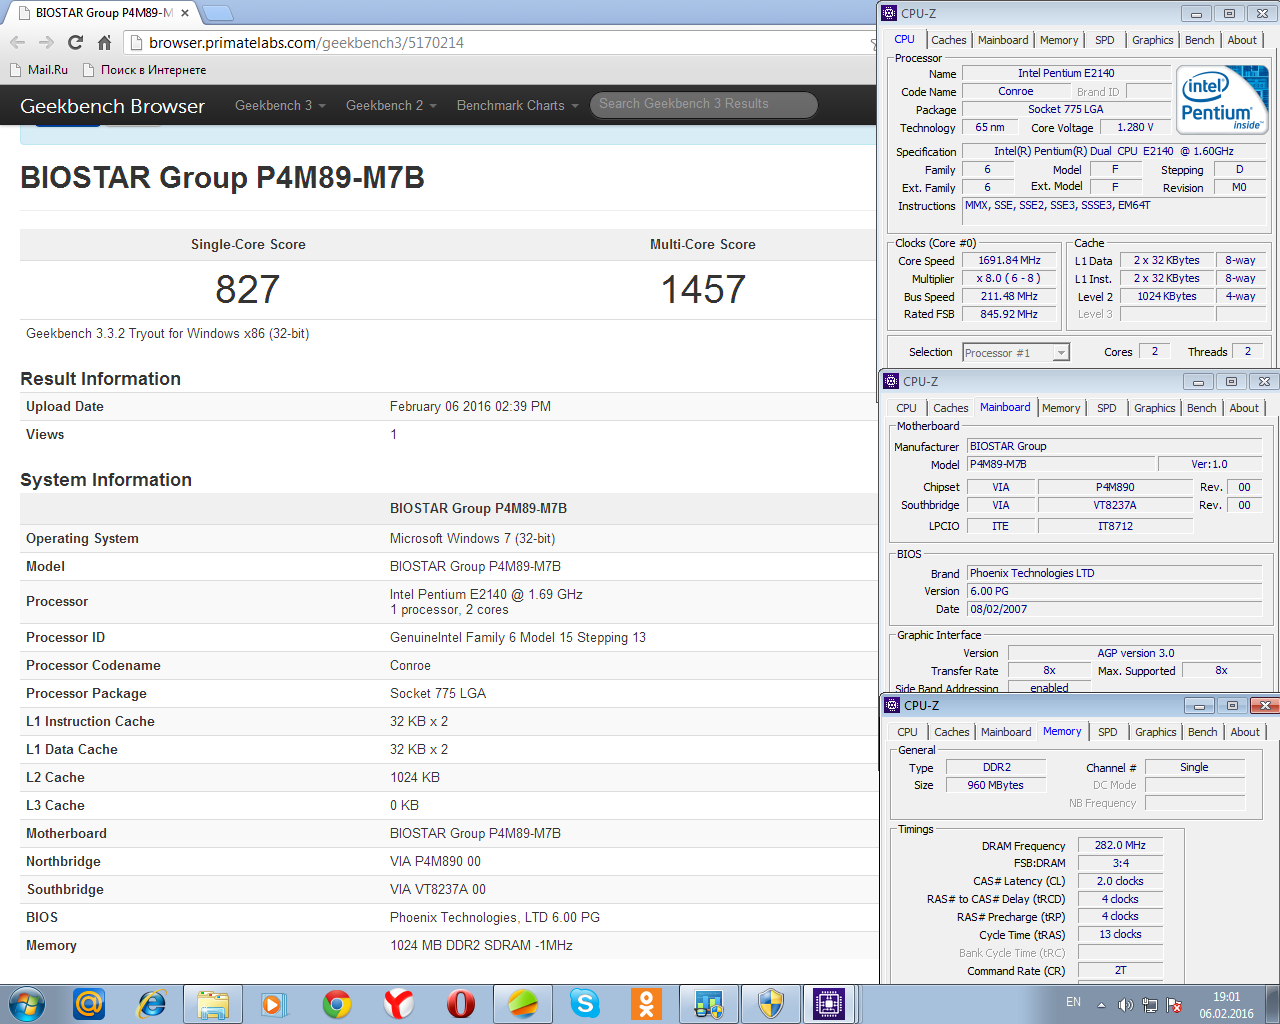
Task: Show hidden tray icons arrow
Action: [1101, 1005]
